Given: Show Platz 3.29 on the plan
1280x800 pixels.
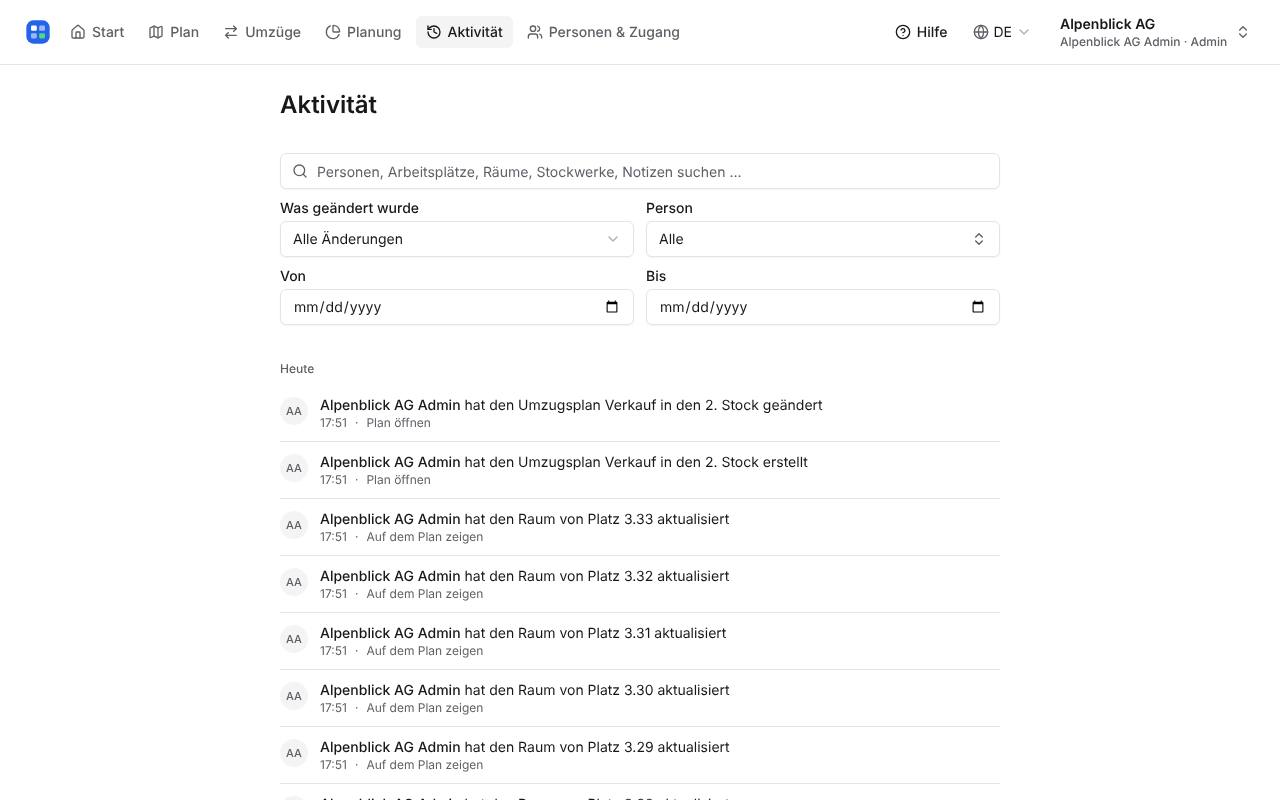Looking at the screenshot, I should pos(424,765).
